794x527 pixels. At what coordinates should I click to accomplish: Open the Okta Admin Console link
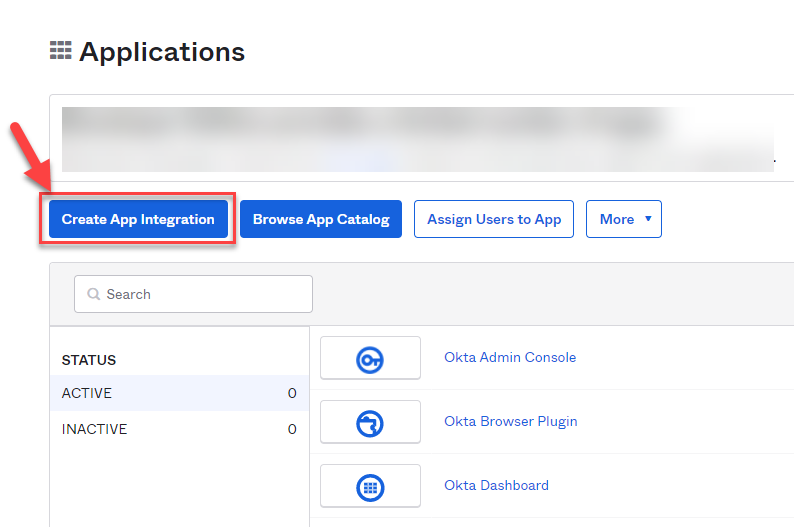[510, 357]
